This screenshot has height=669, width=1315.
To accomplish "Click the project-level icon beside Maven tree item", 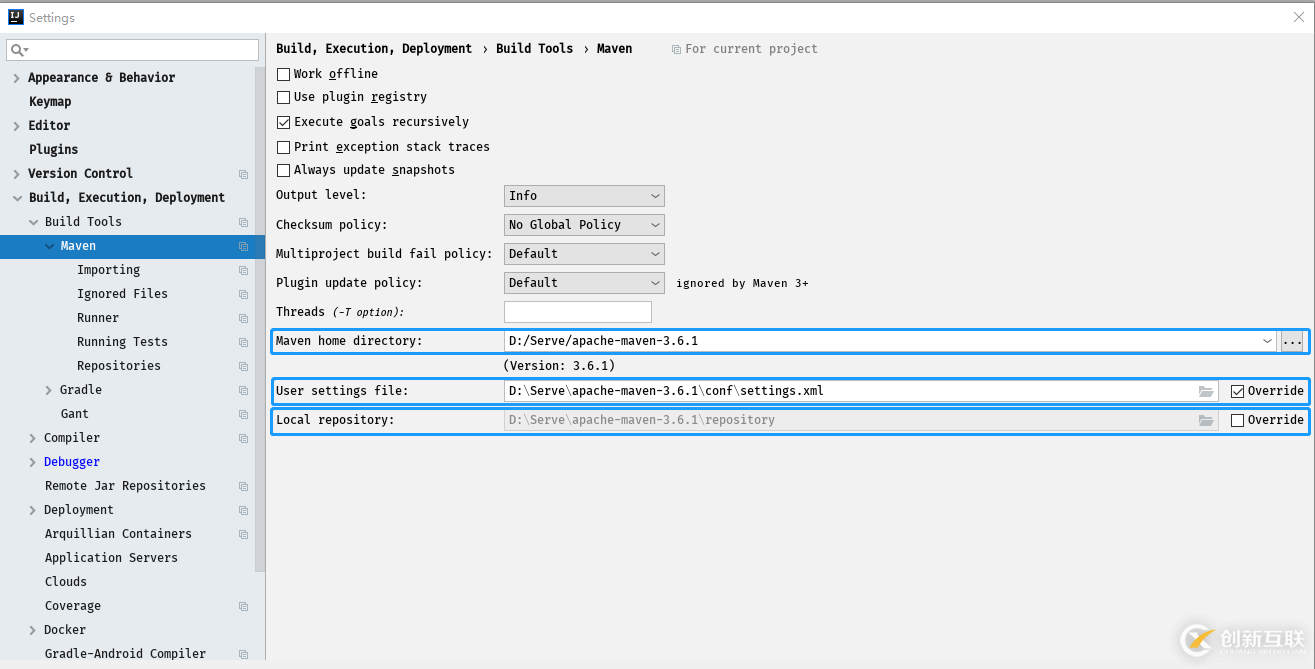I will [x=243, y=246].
